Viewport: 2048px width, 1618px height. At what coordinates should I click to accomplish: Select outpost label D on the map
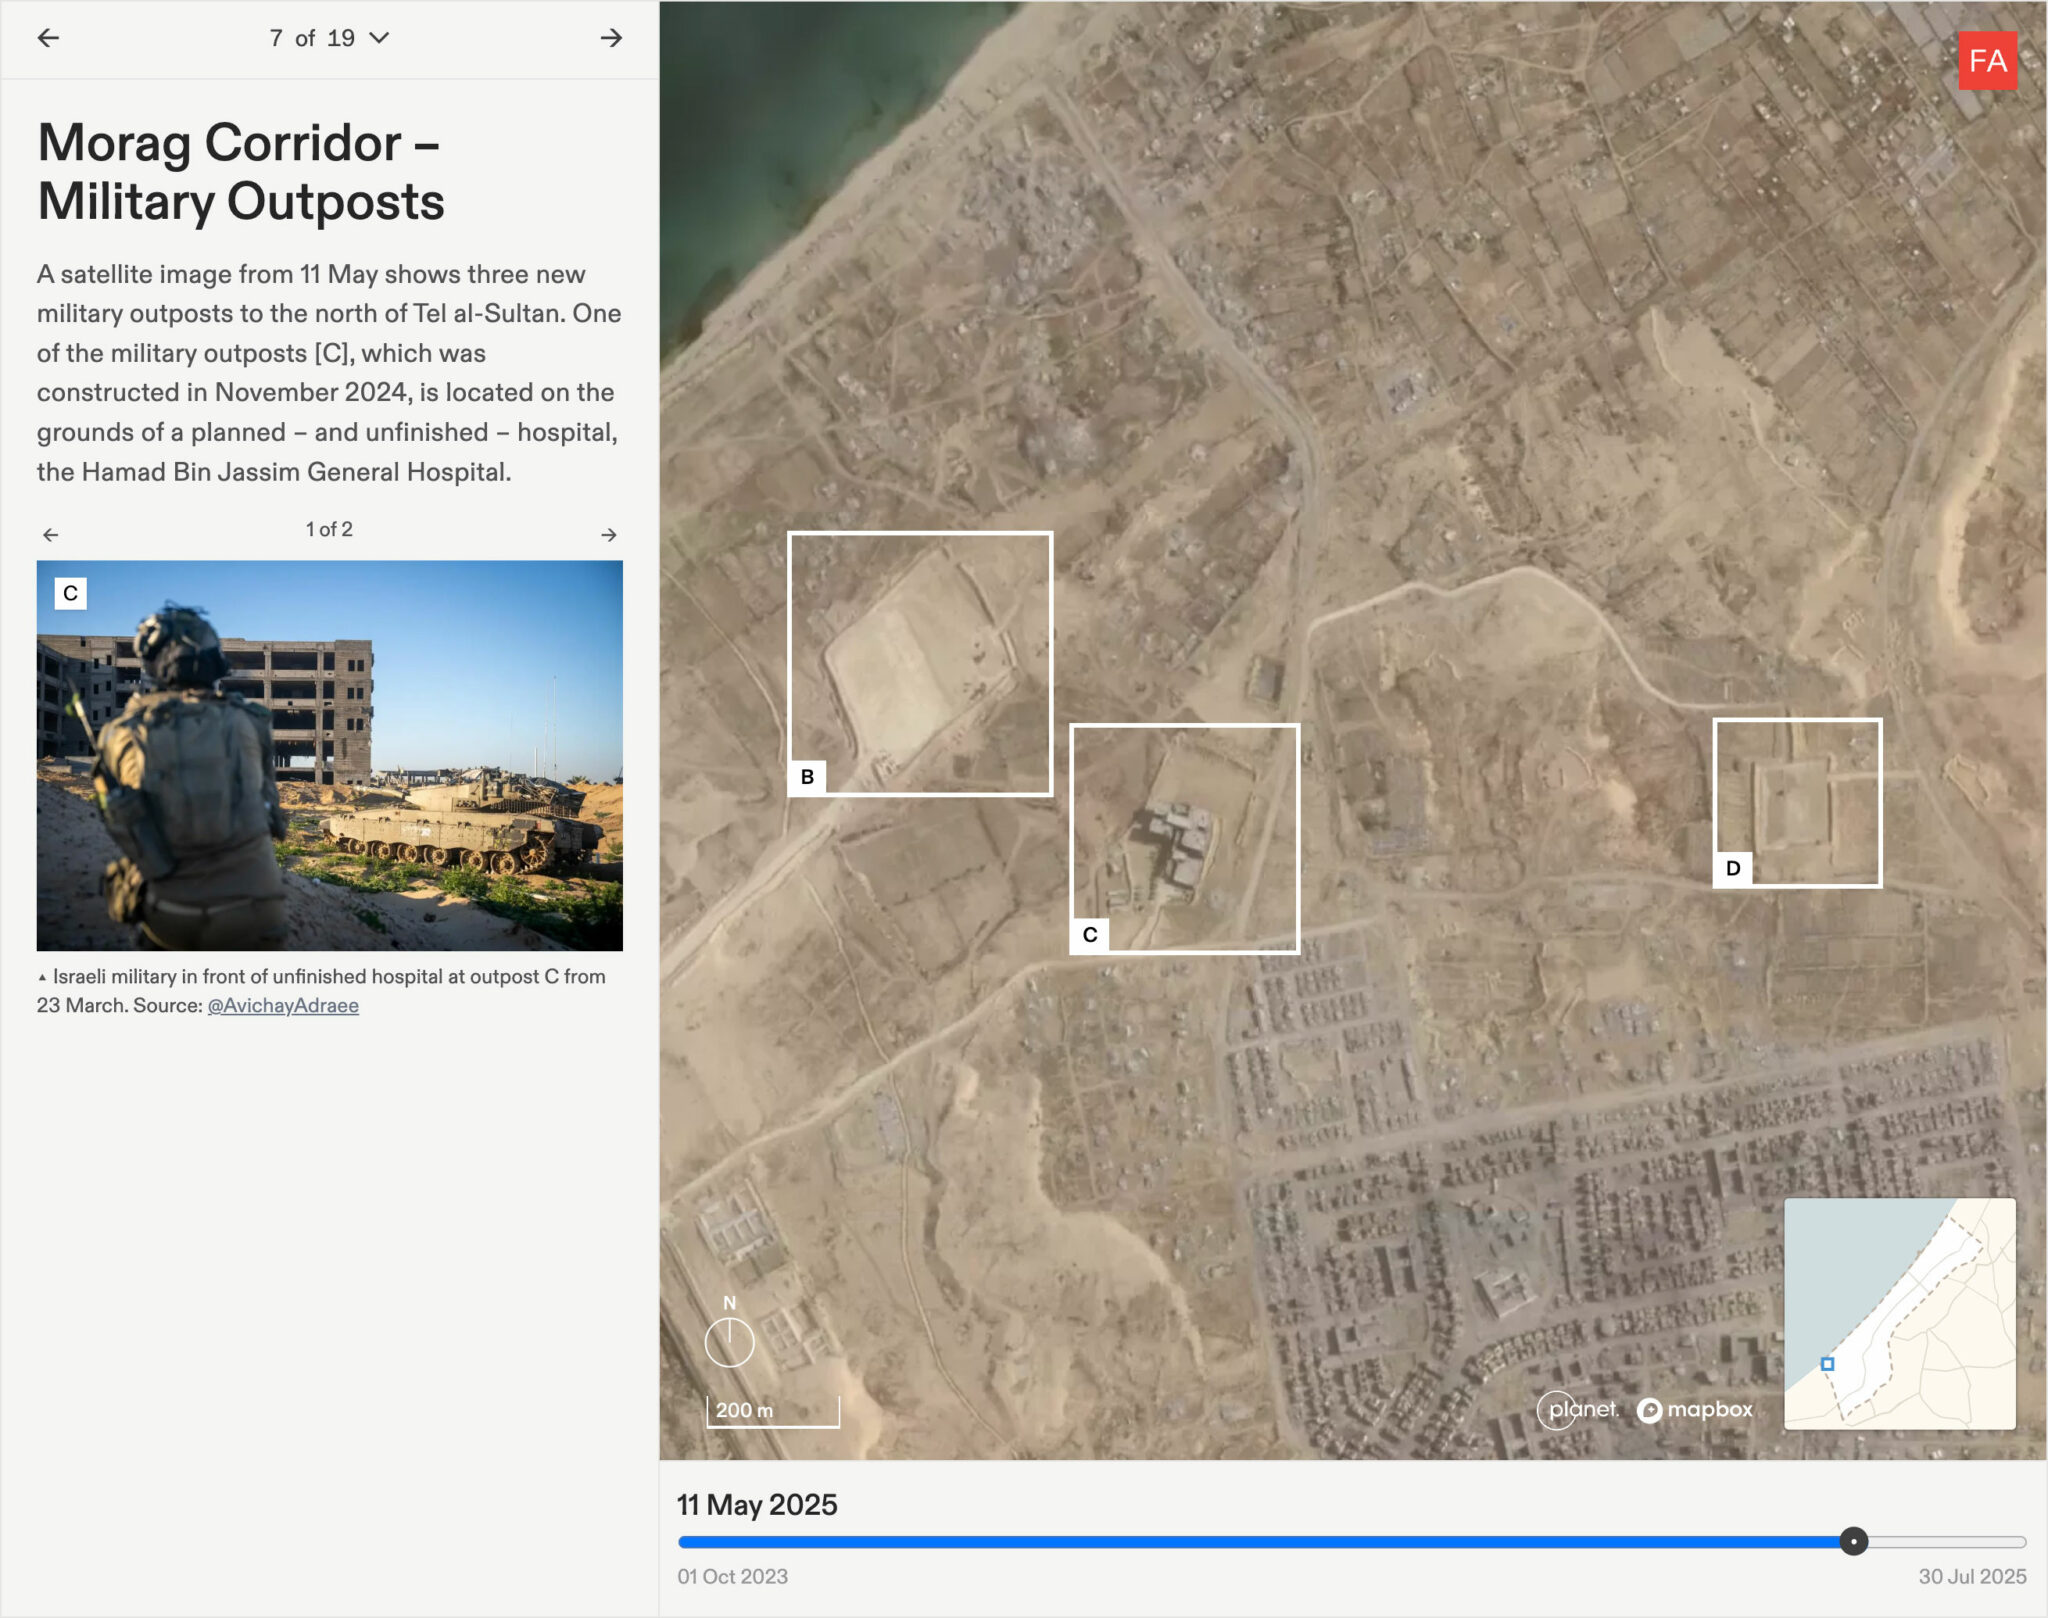1733,869
